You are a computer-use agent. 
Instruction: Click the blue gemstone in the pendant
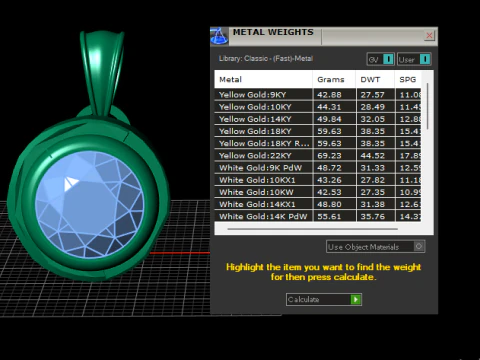[89, 204]
